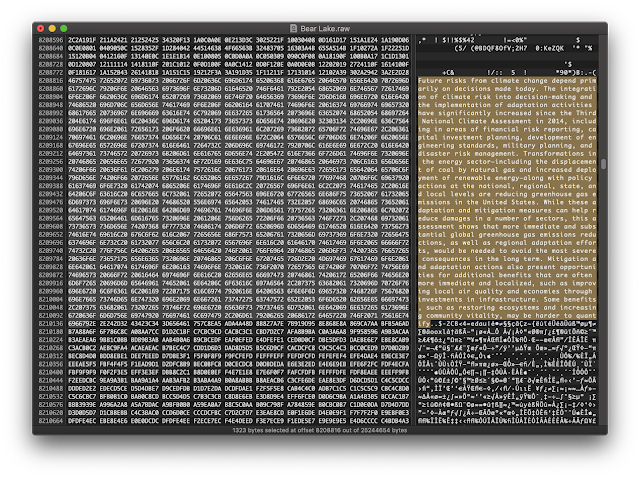
Task: Click hex group 204E6174 in row 8209036
Action: [82, 121]
